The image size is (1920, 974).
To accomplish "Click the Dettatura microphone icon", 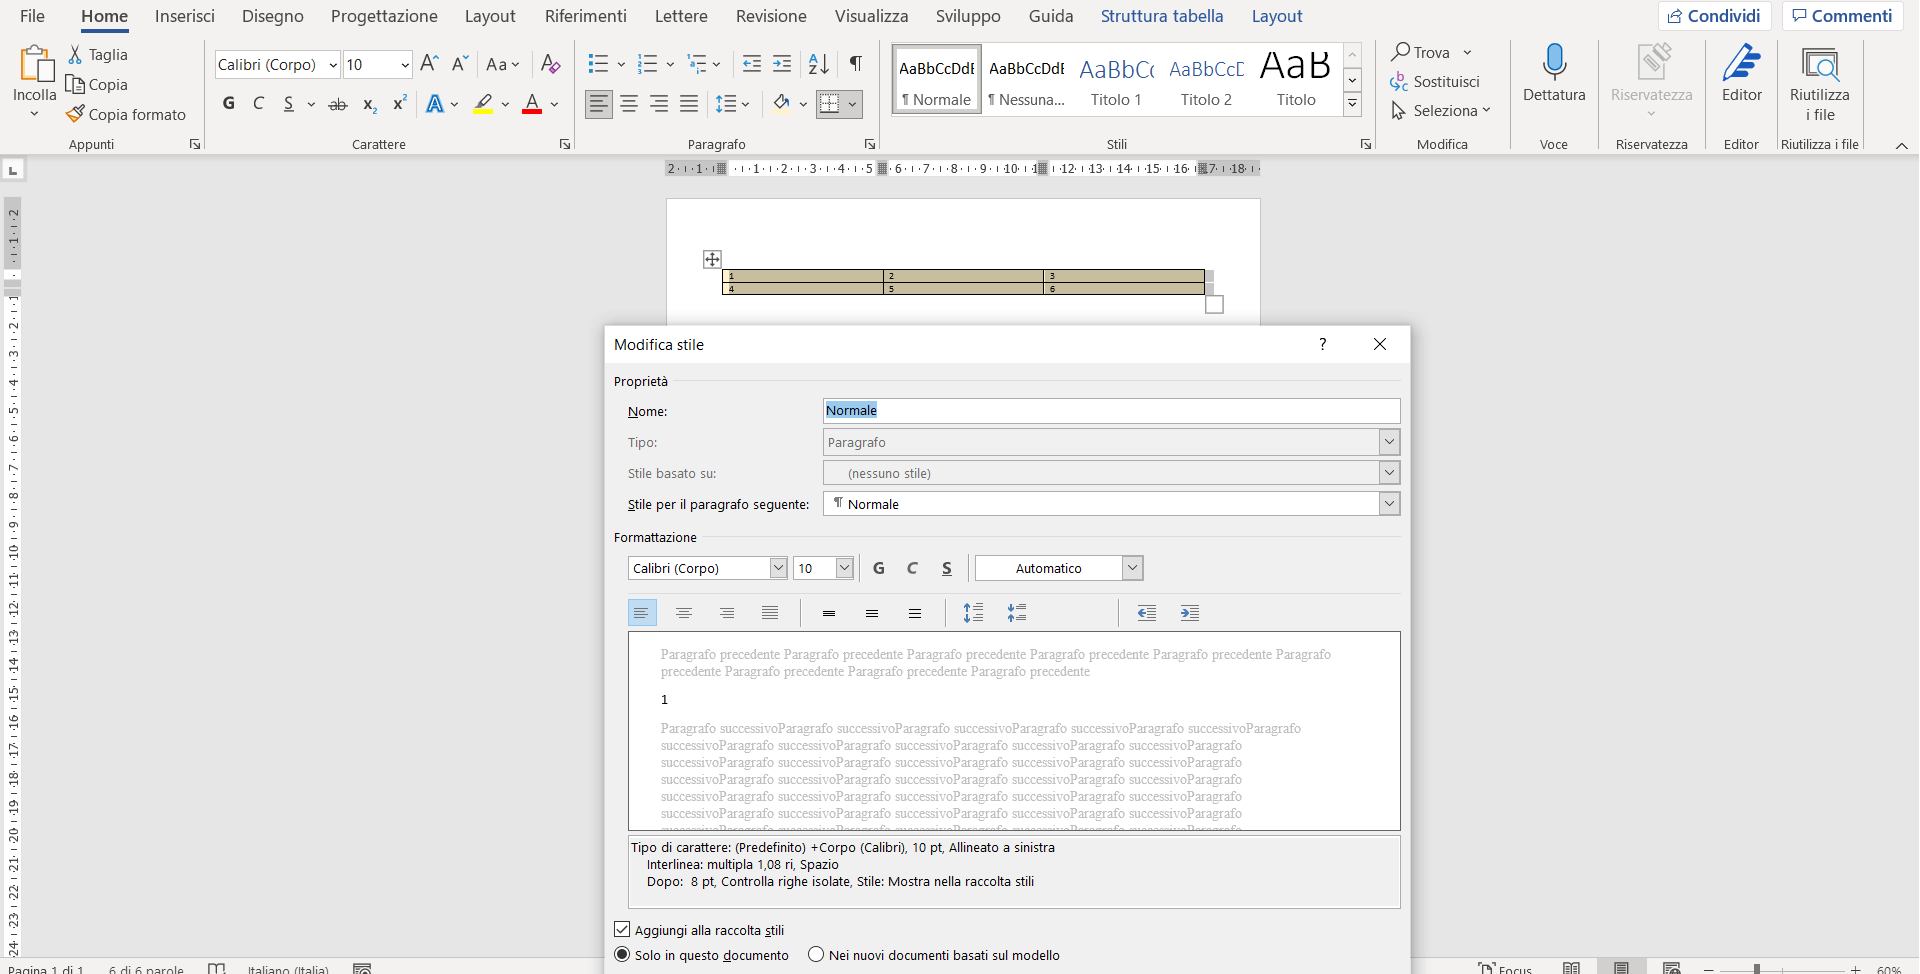I will click(x=1553, y=62).
